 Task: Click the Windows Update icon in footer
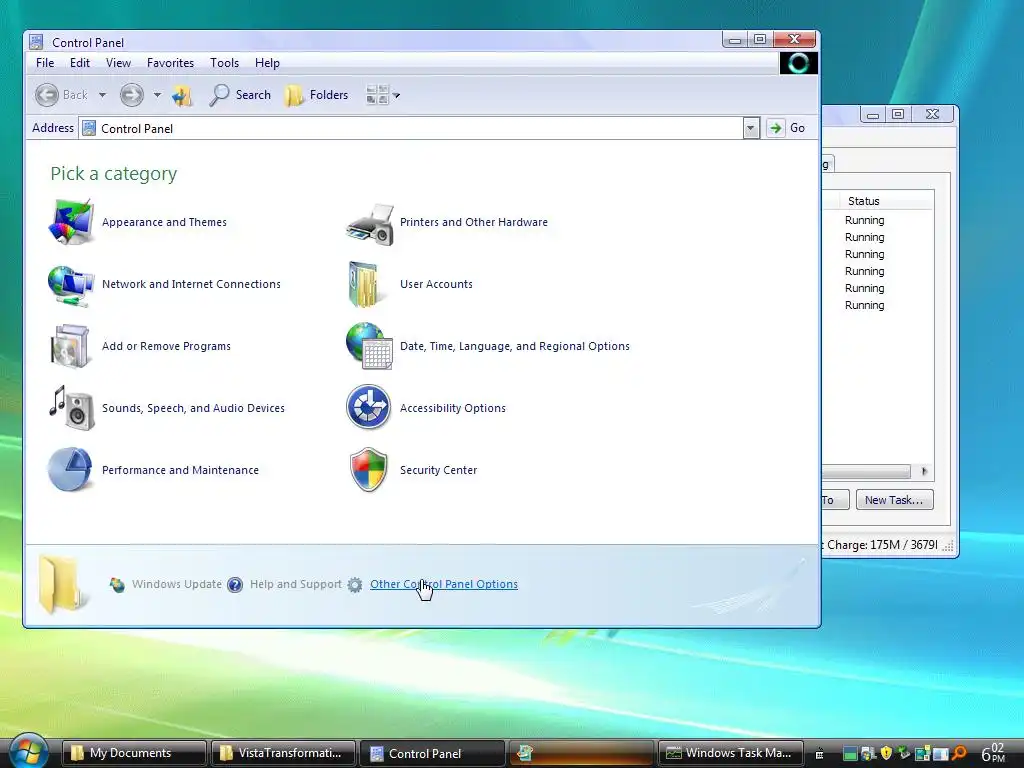(x=117, y=584)
